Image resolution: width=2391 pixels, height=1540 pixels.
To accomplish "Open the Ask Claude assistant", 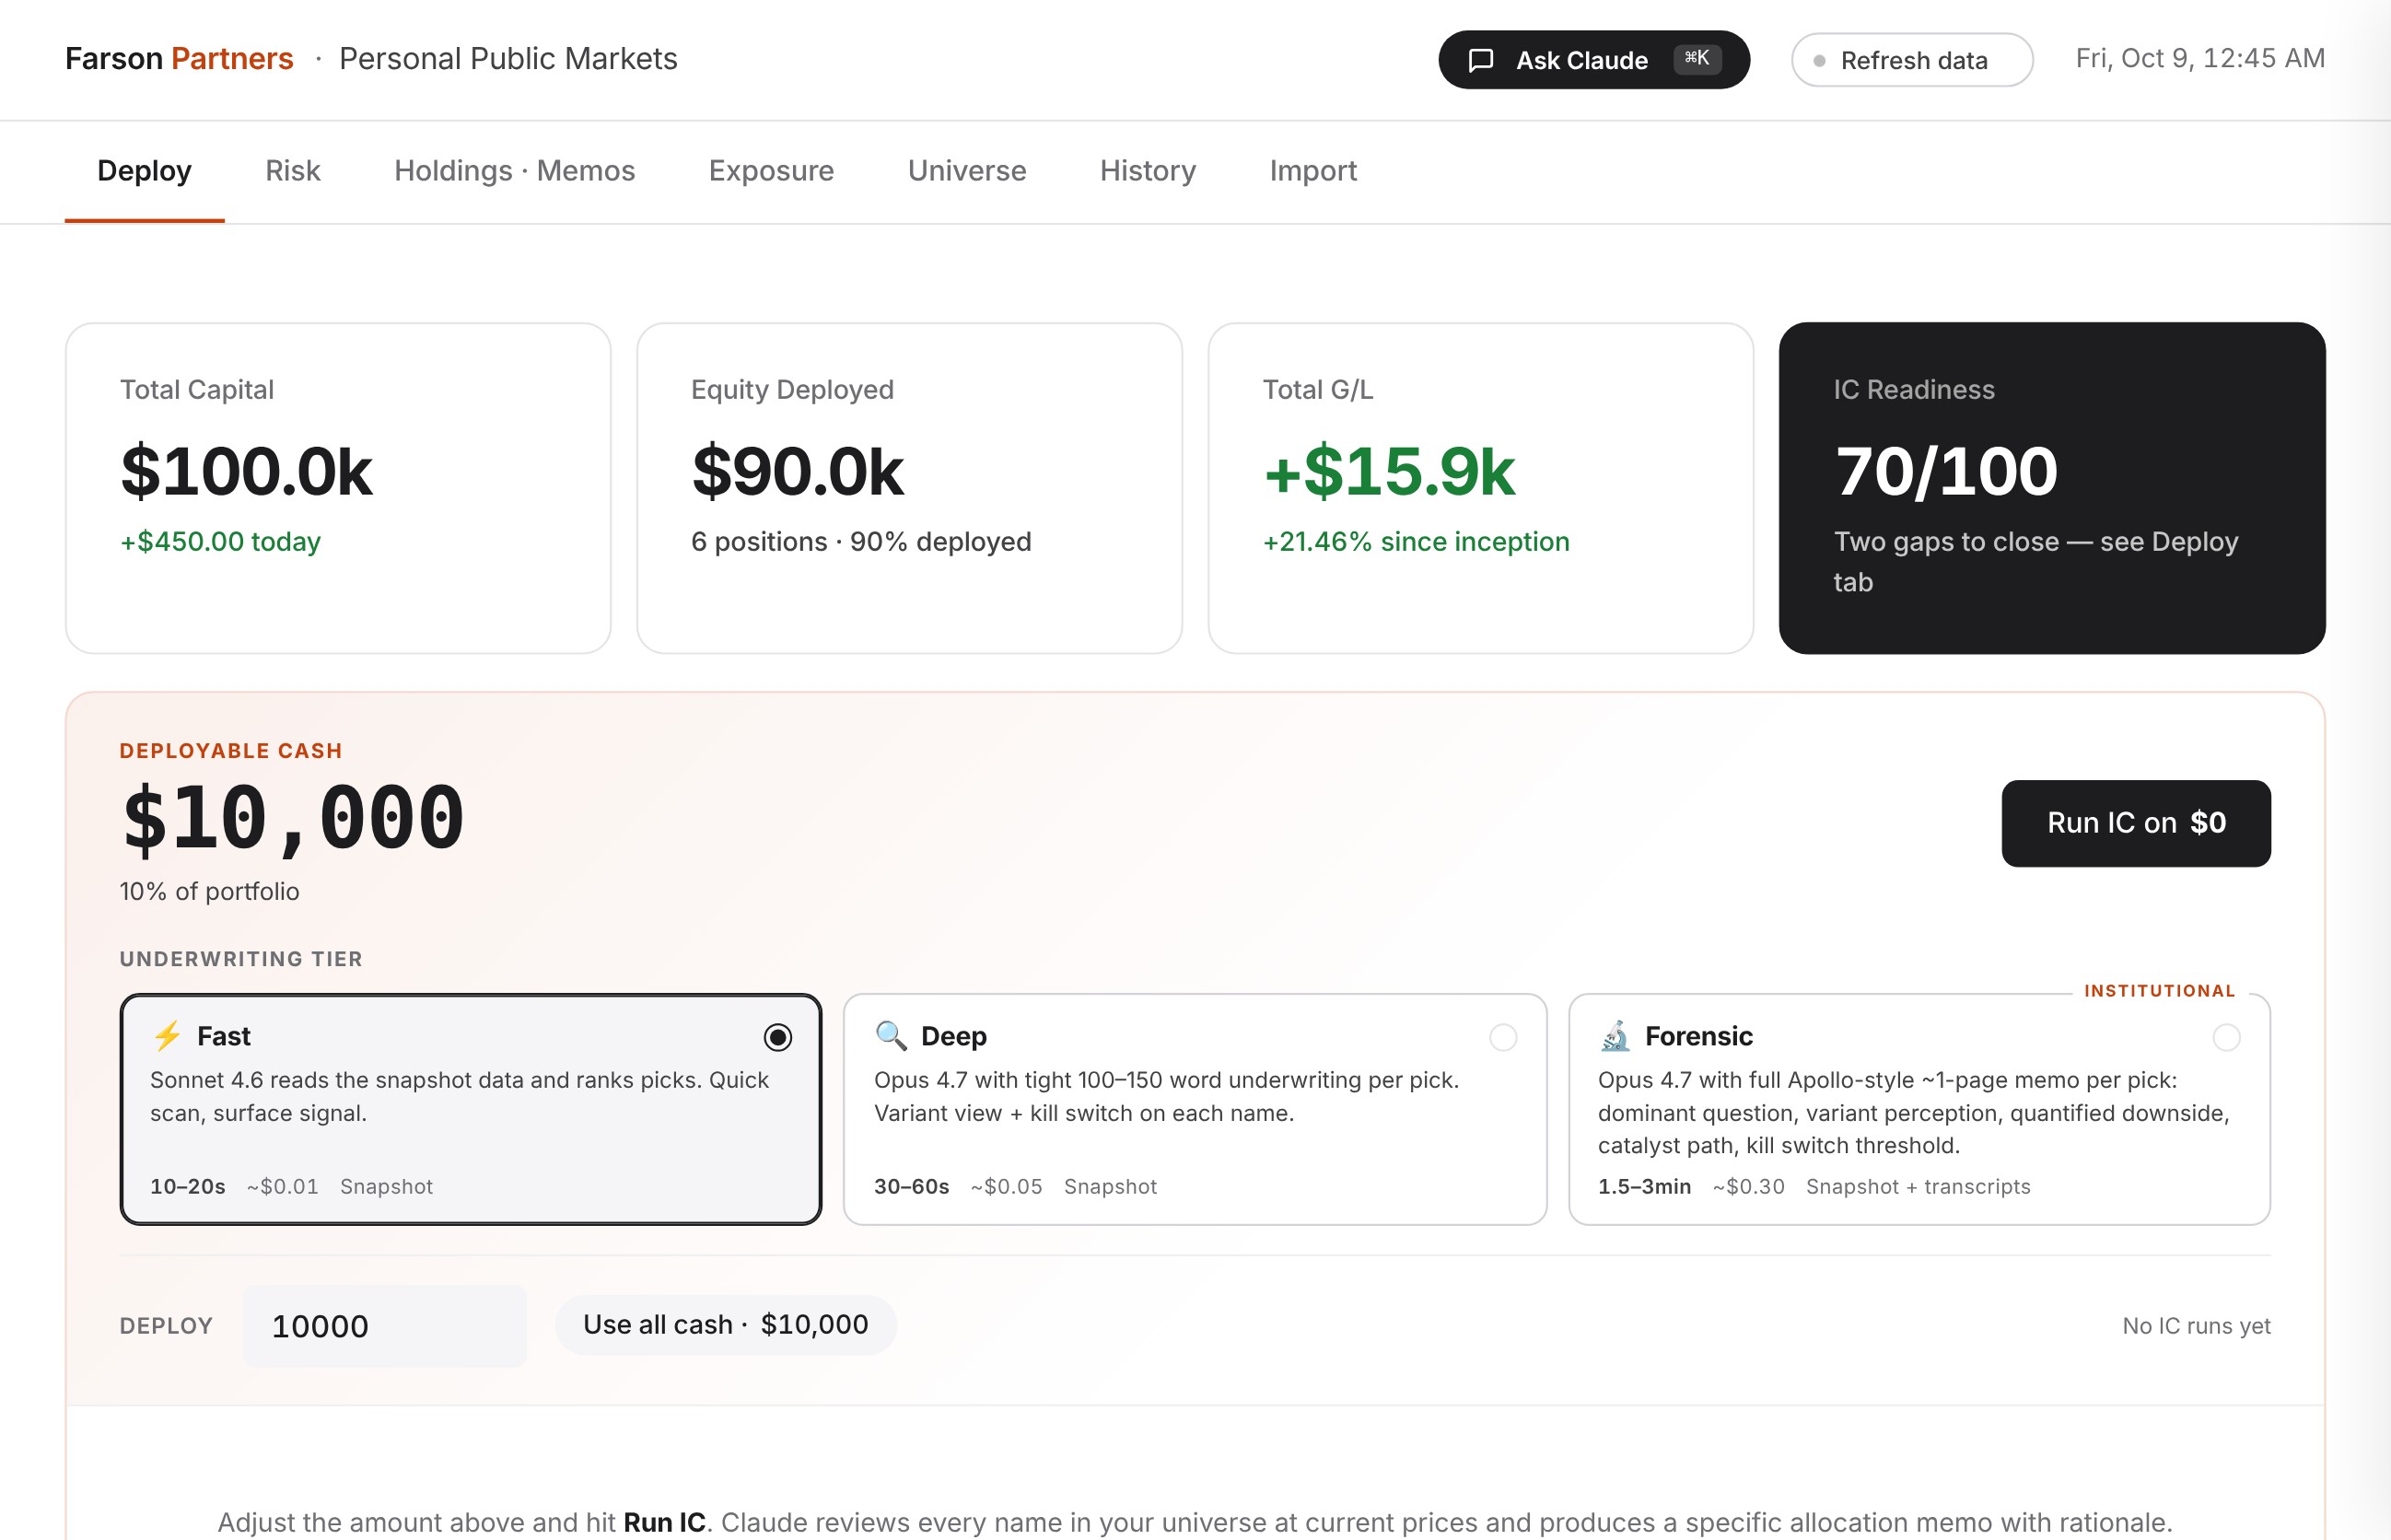I will [x=1594, y=60].
